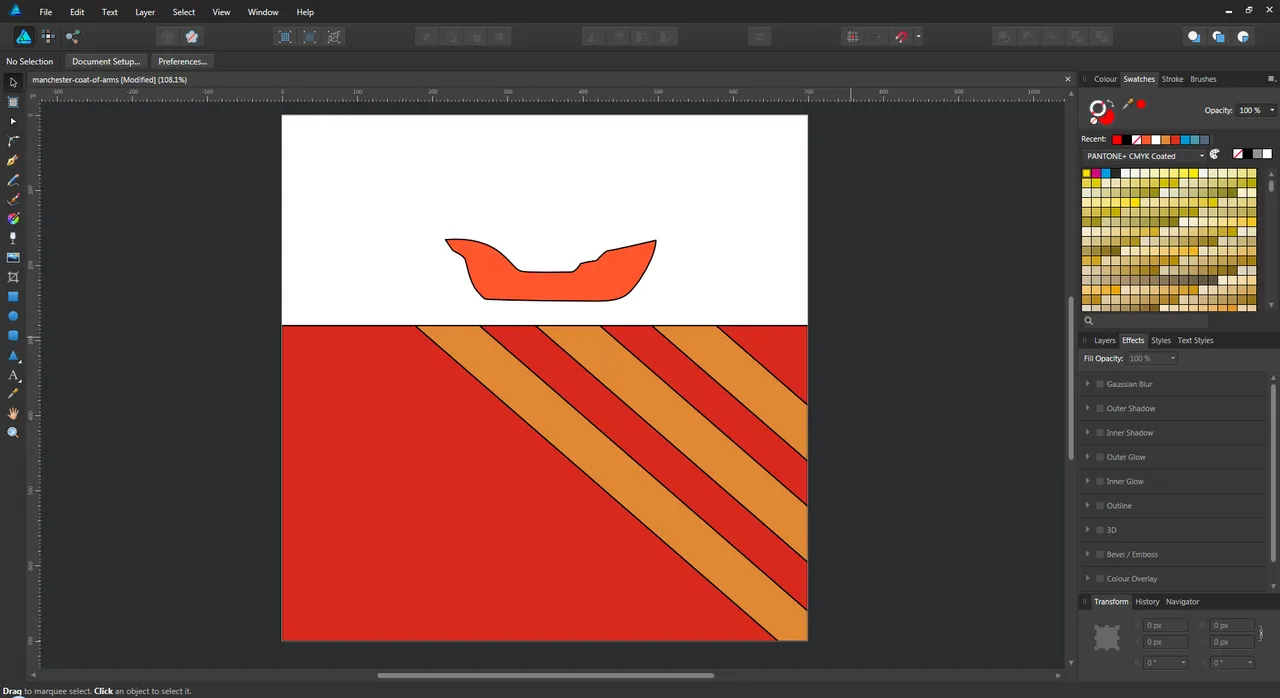Select the Rounded Rectangle tool
Viewport: 1280px width, 698px height.
pyautogui.click(x=13, y=335)
